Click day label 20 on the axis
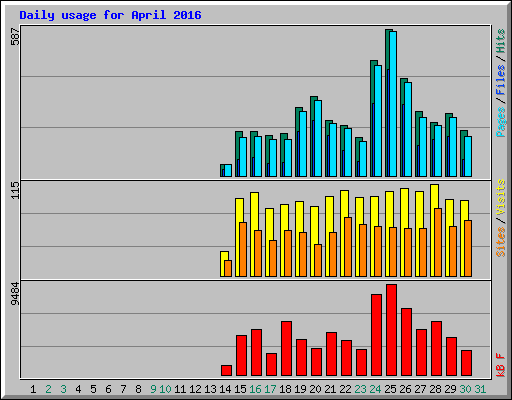 [315, 389]
